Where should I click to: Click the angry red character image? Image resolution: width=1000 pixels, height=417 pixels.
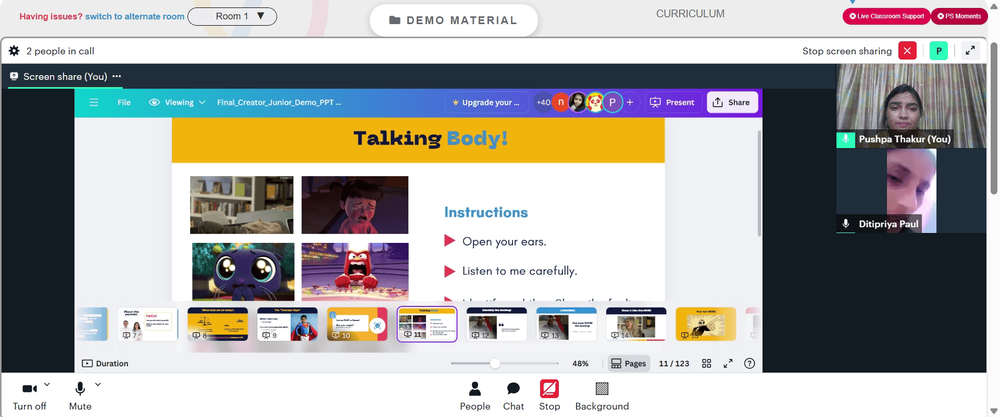tap(355, 272)
